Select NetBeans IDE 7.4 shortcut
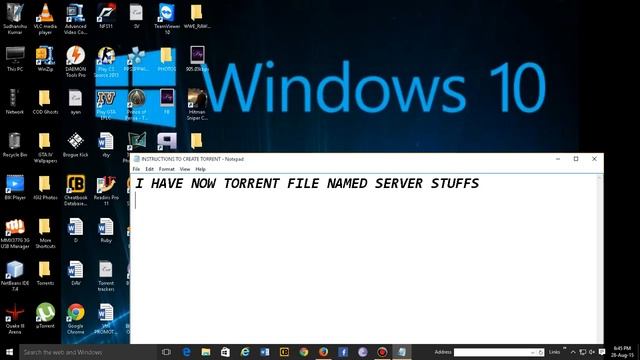The height and width of the screenshot is (360, 640). coord(15,276)
